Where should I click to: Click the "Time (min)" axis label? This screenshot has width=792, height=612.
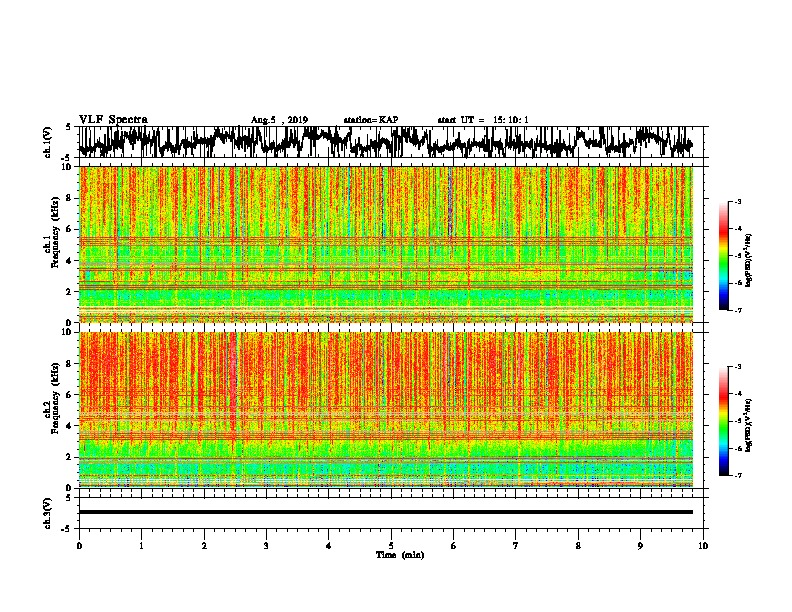click(400, 555)
